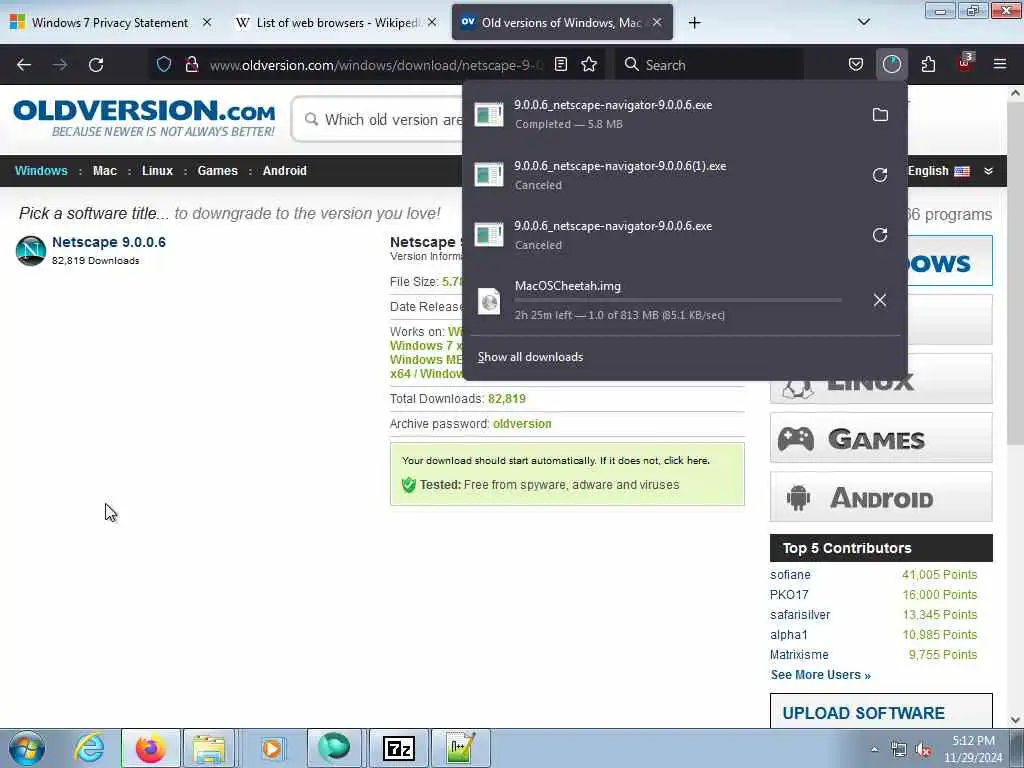Show completed netscape-navigator file in folder
The width and height of the screenshot is (1024, 768).
[x=880, y=115]
